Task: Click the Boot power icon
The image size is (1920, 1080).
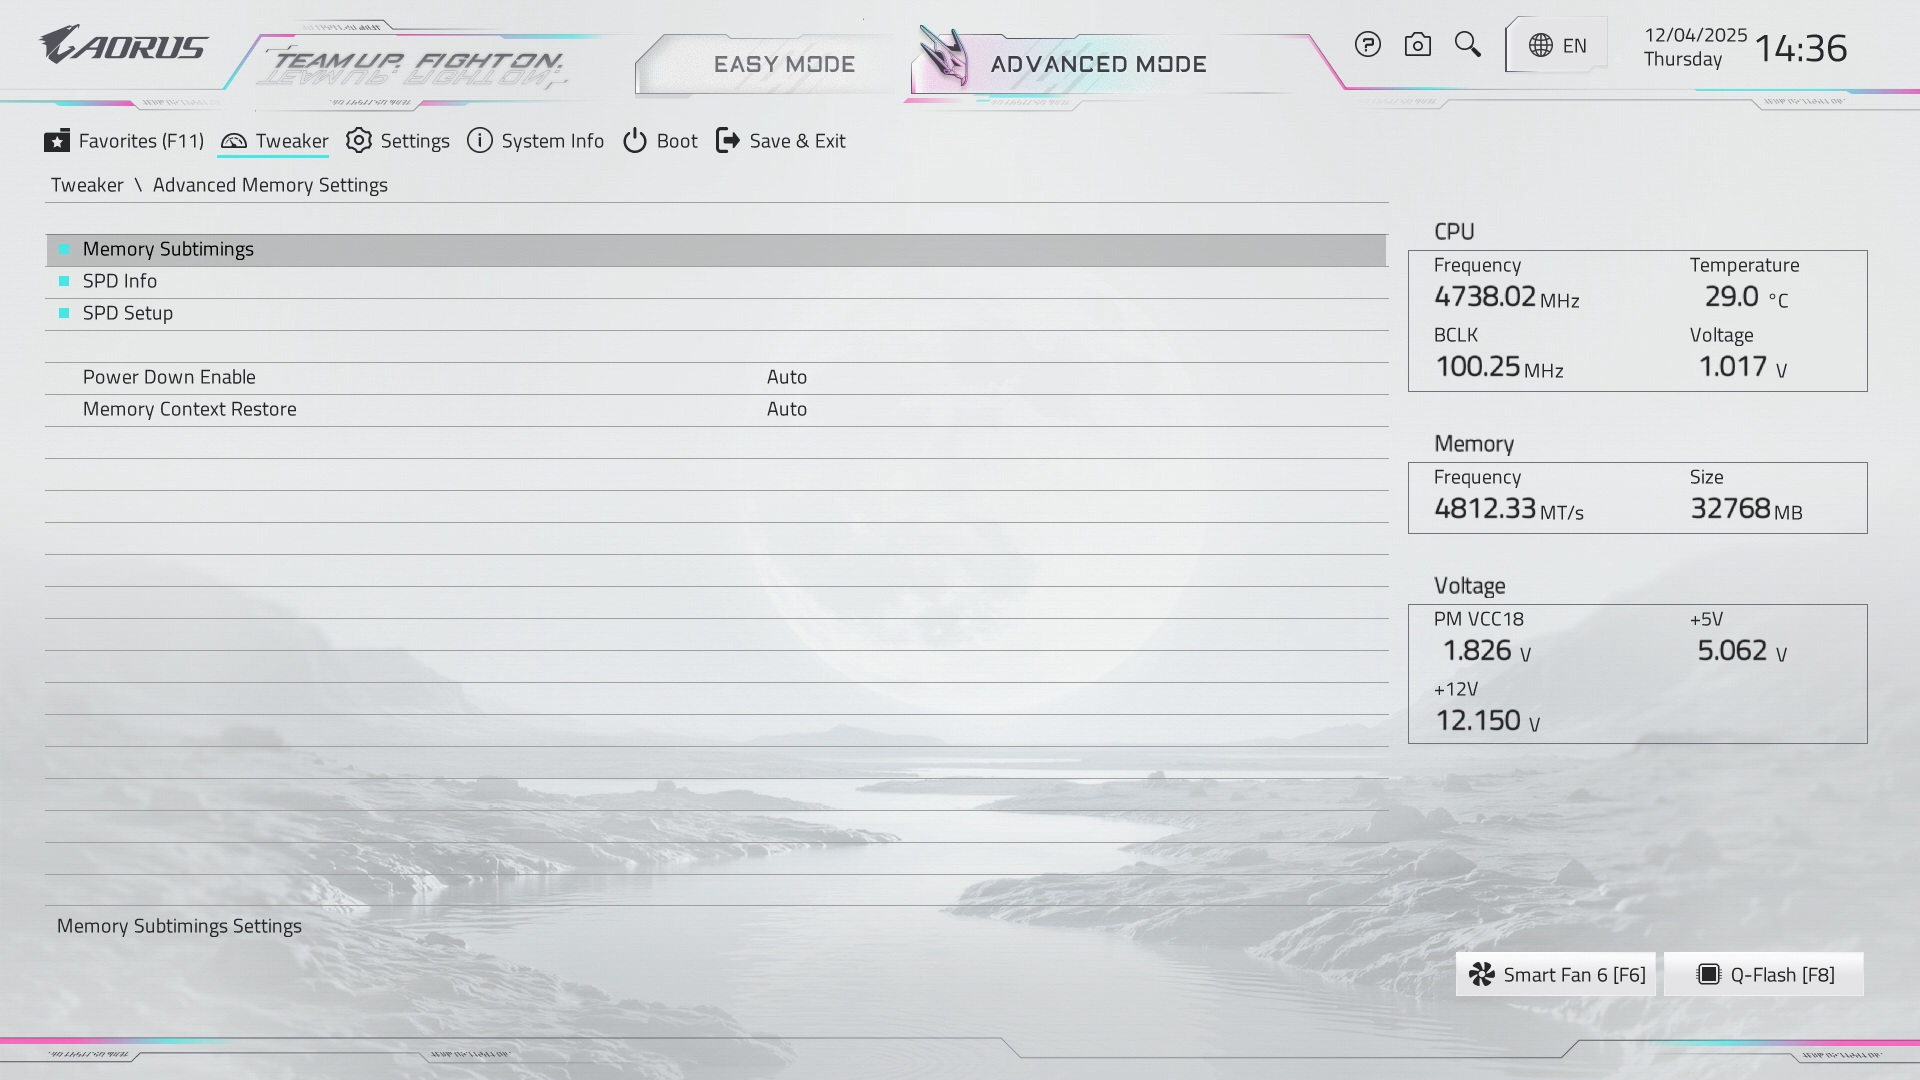Action: tap(635, 141)
